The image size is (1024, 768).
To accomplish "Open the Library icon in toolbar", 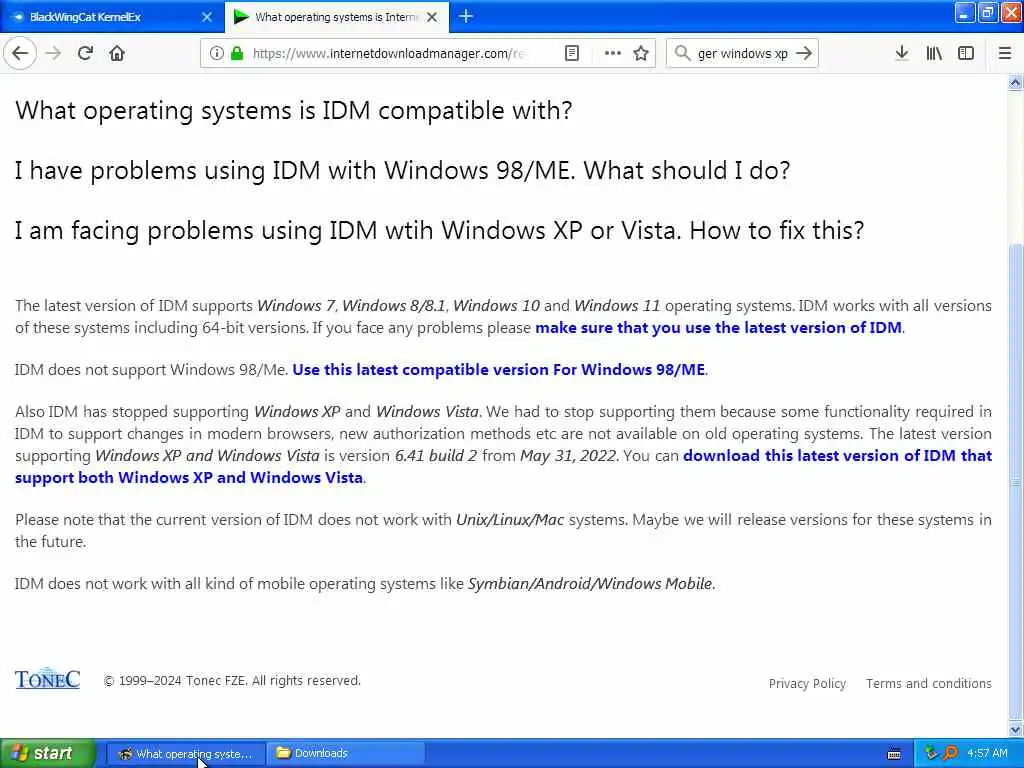I will coord(934,54).
